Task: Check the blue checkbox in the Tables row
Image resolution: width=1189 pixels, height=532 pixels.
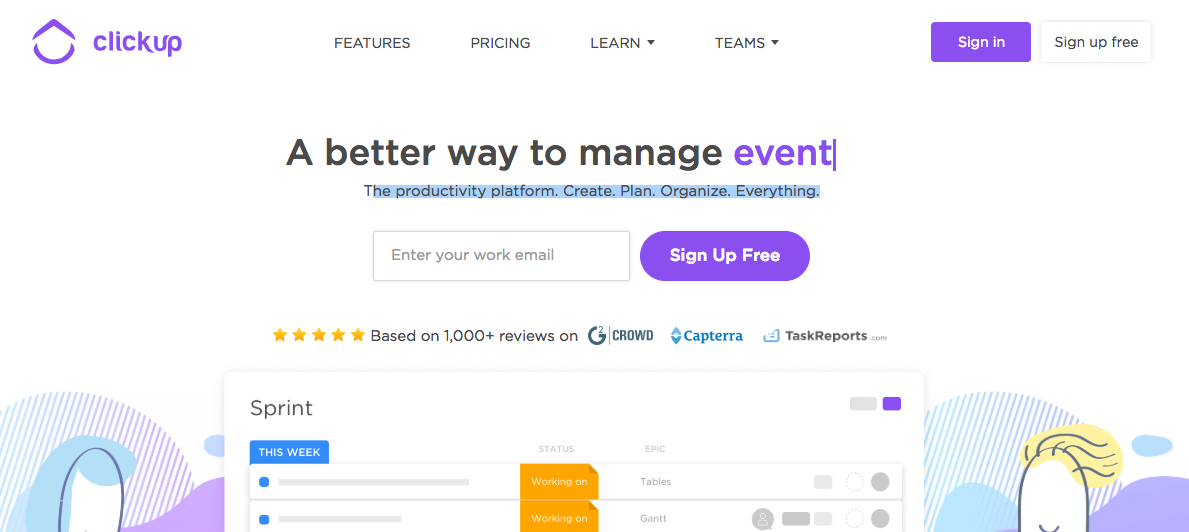Action: click(264, 482)
